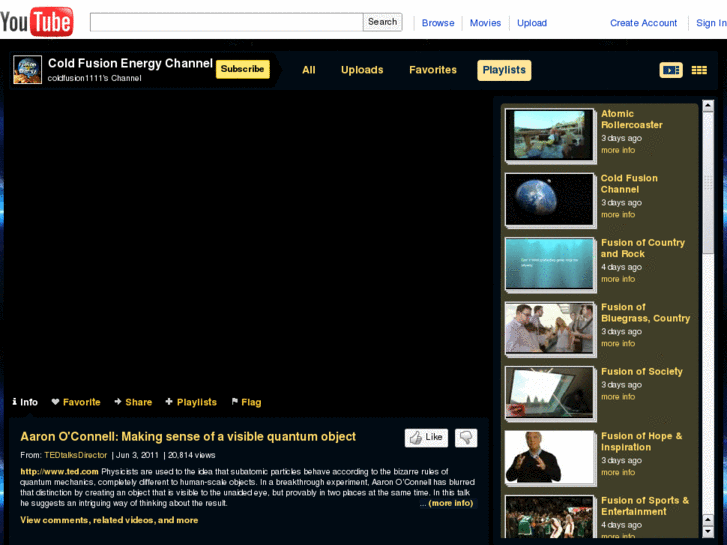
Task: Open the Upload link
Action: coord(532,23)
